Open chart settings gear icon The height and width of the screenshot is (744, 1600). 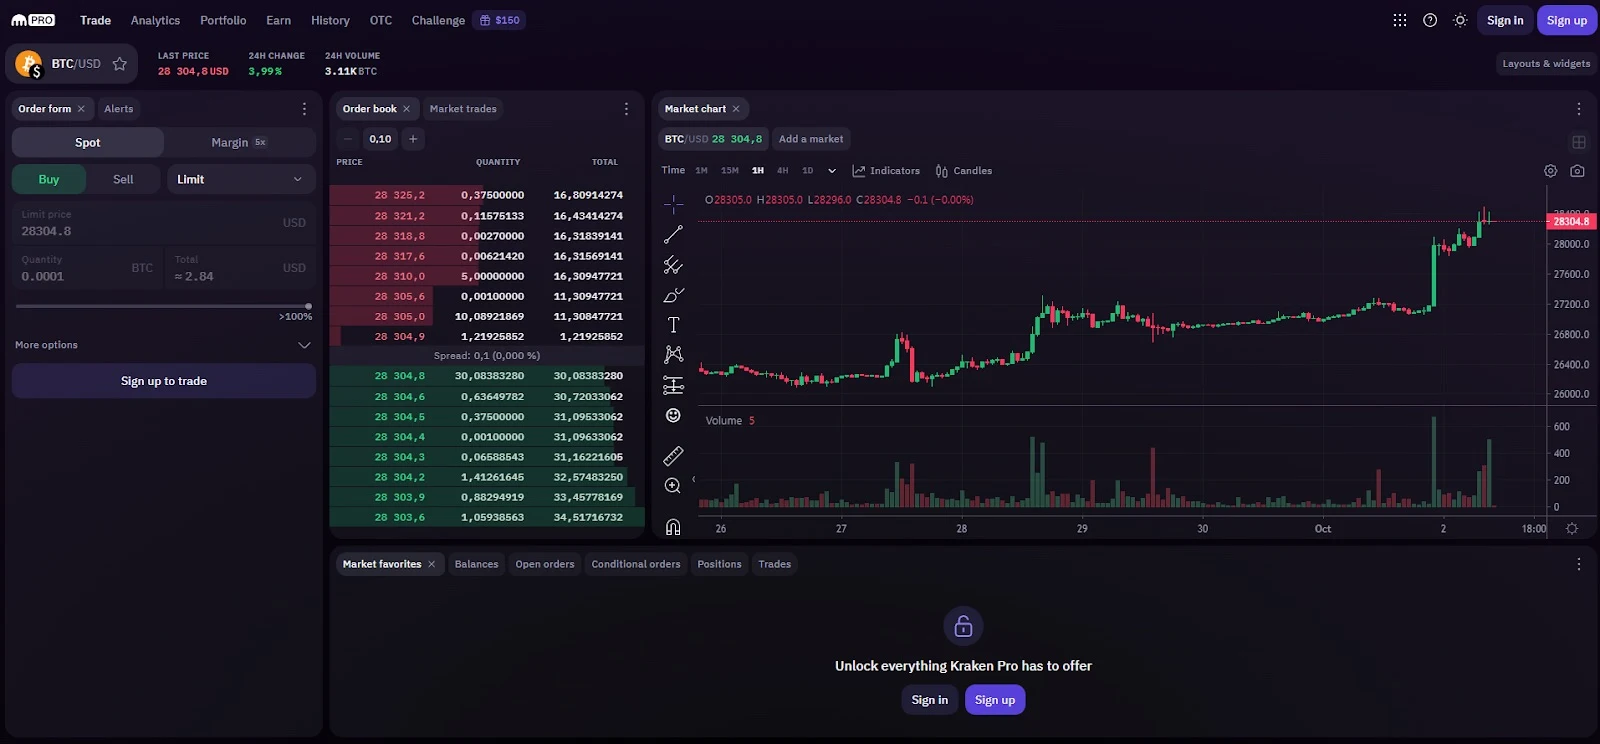tap(1550, 171)
